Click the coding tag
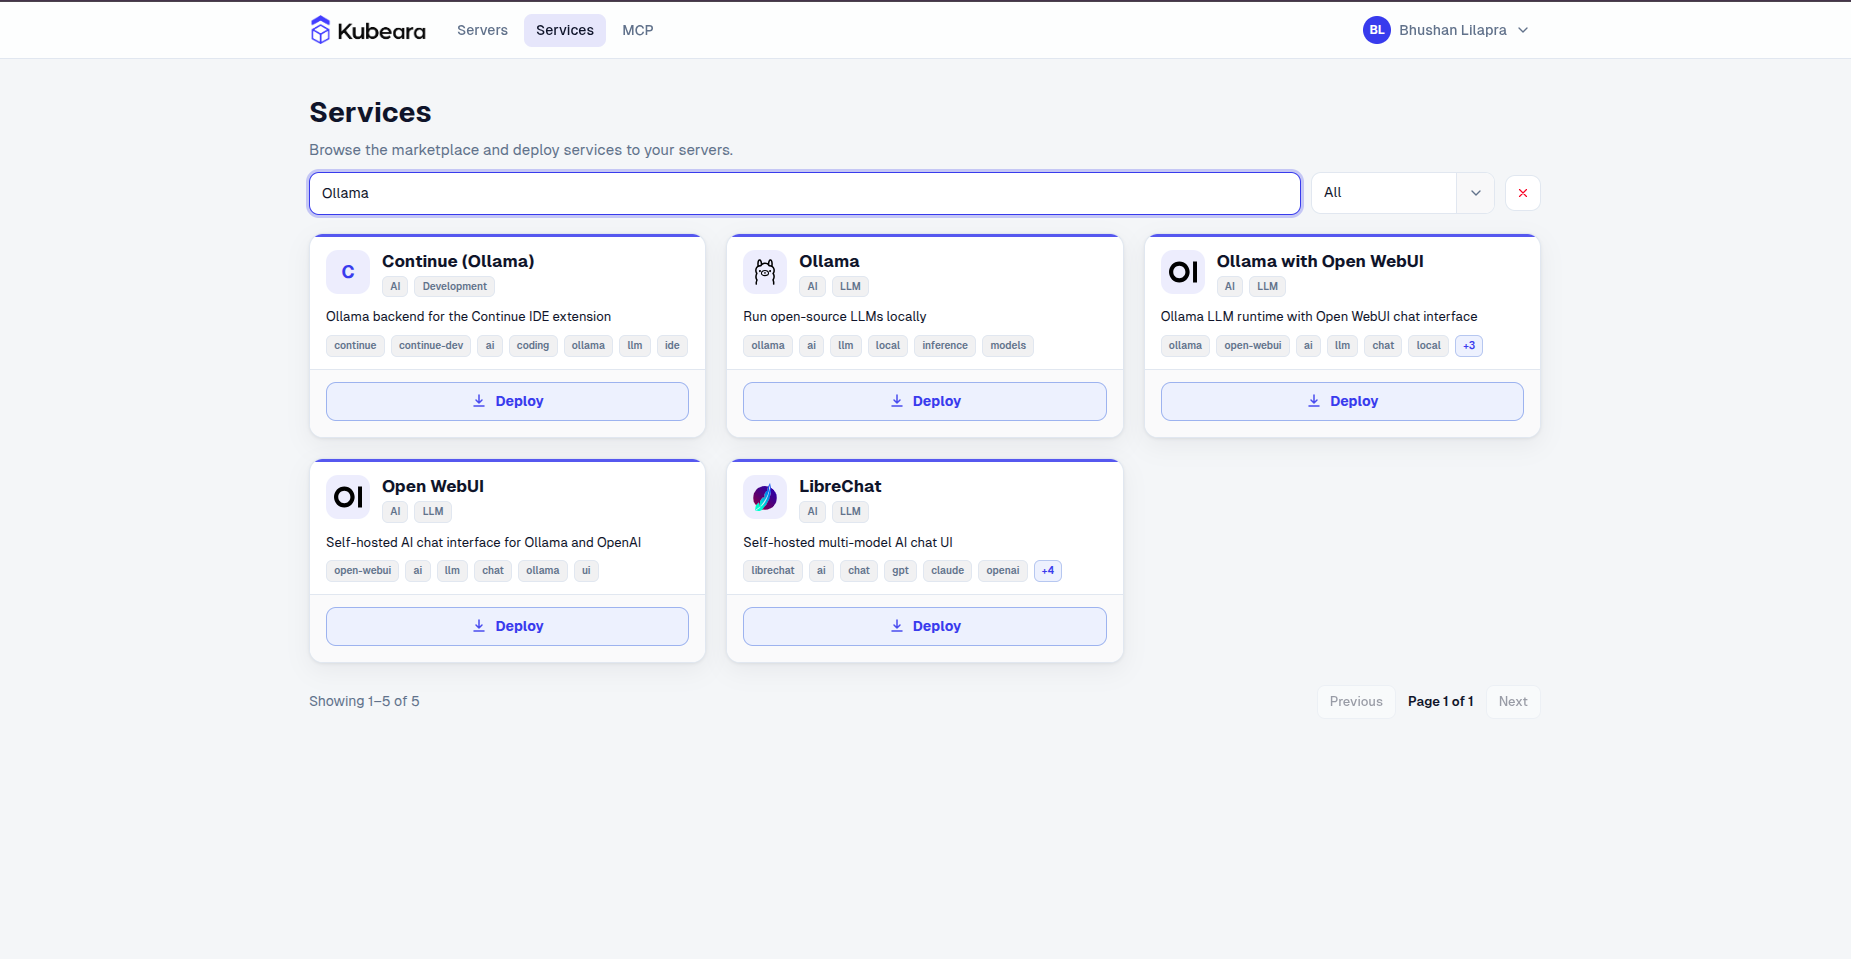 (533, 346)
